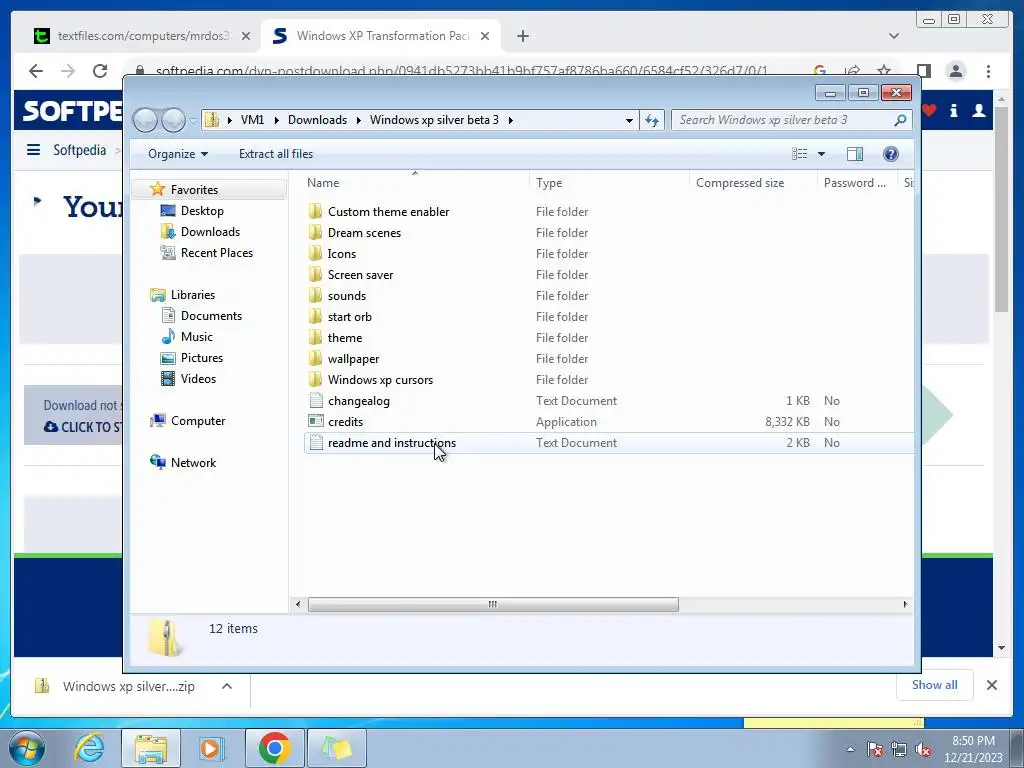Open Network in navigation pane
The height and width of the screenshot is (768, 1024).
193,462
